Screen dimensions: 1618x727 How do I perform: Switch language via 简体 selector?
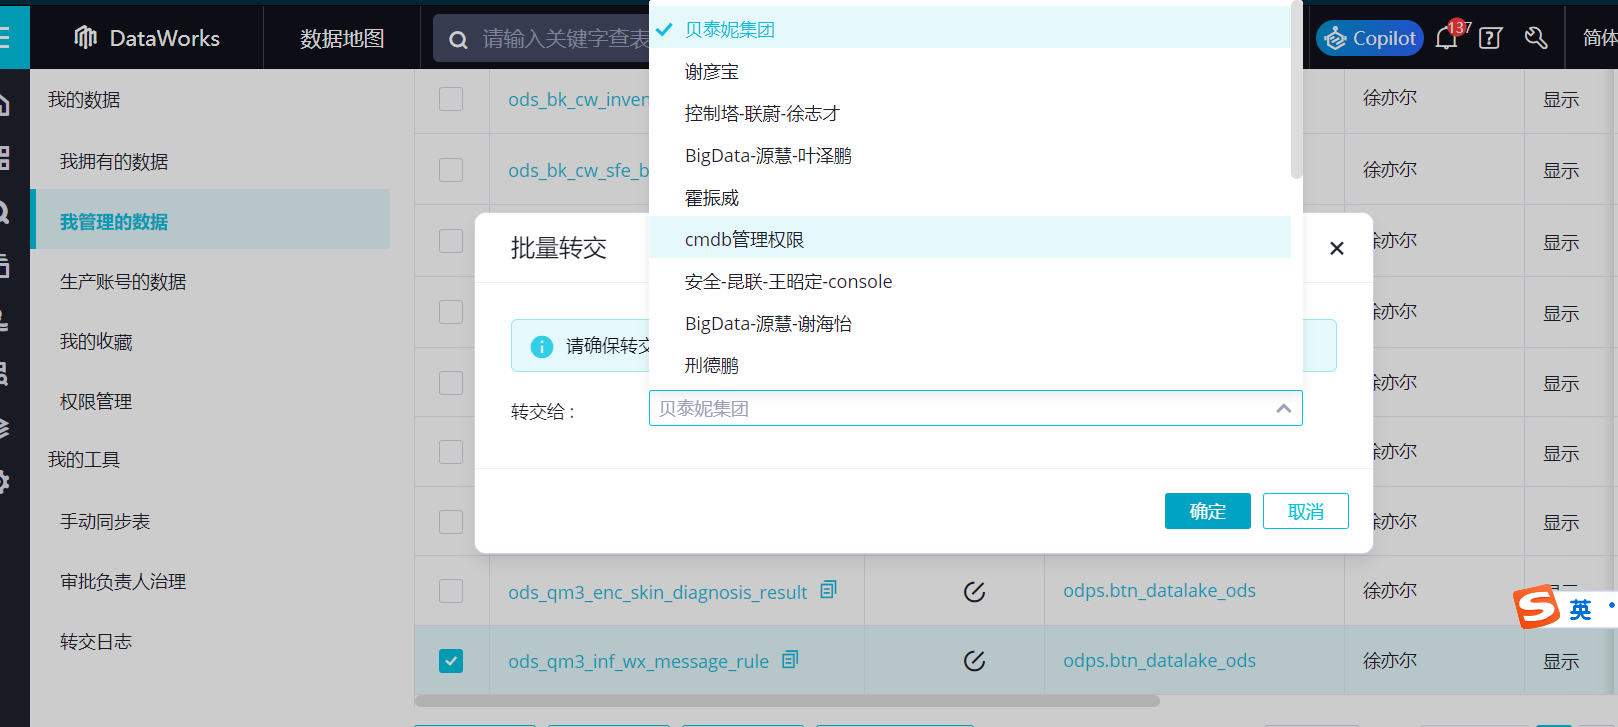[1599, 38]
